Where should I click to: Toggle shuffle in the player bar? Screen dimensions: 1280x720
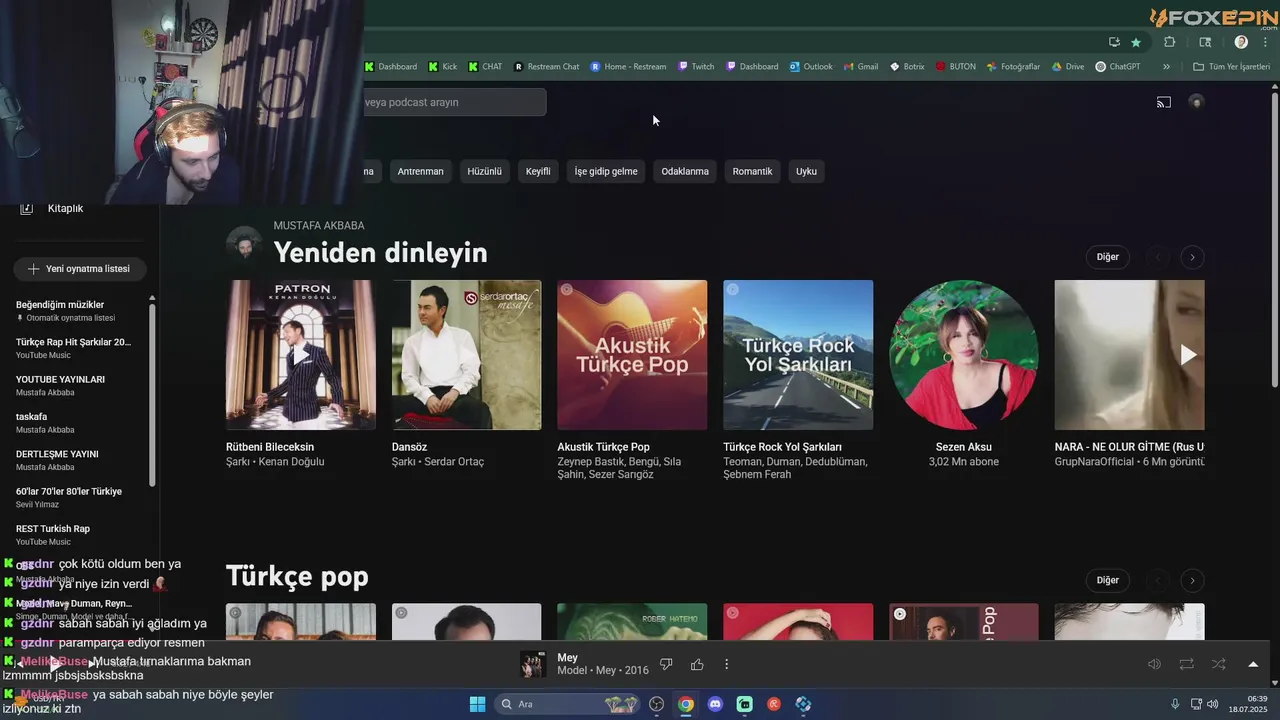[x=1219, y=664]
